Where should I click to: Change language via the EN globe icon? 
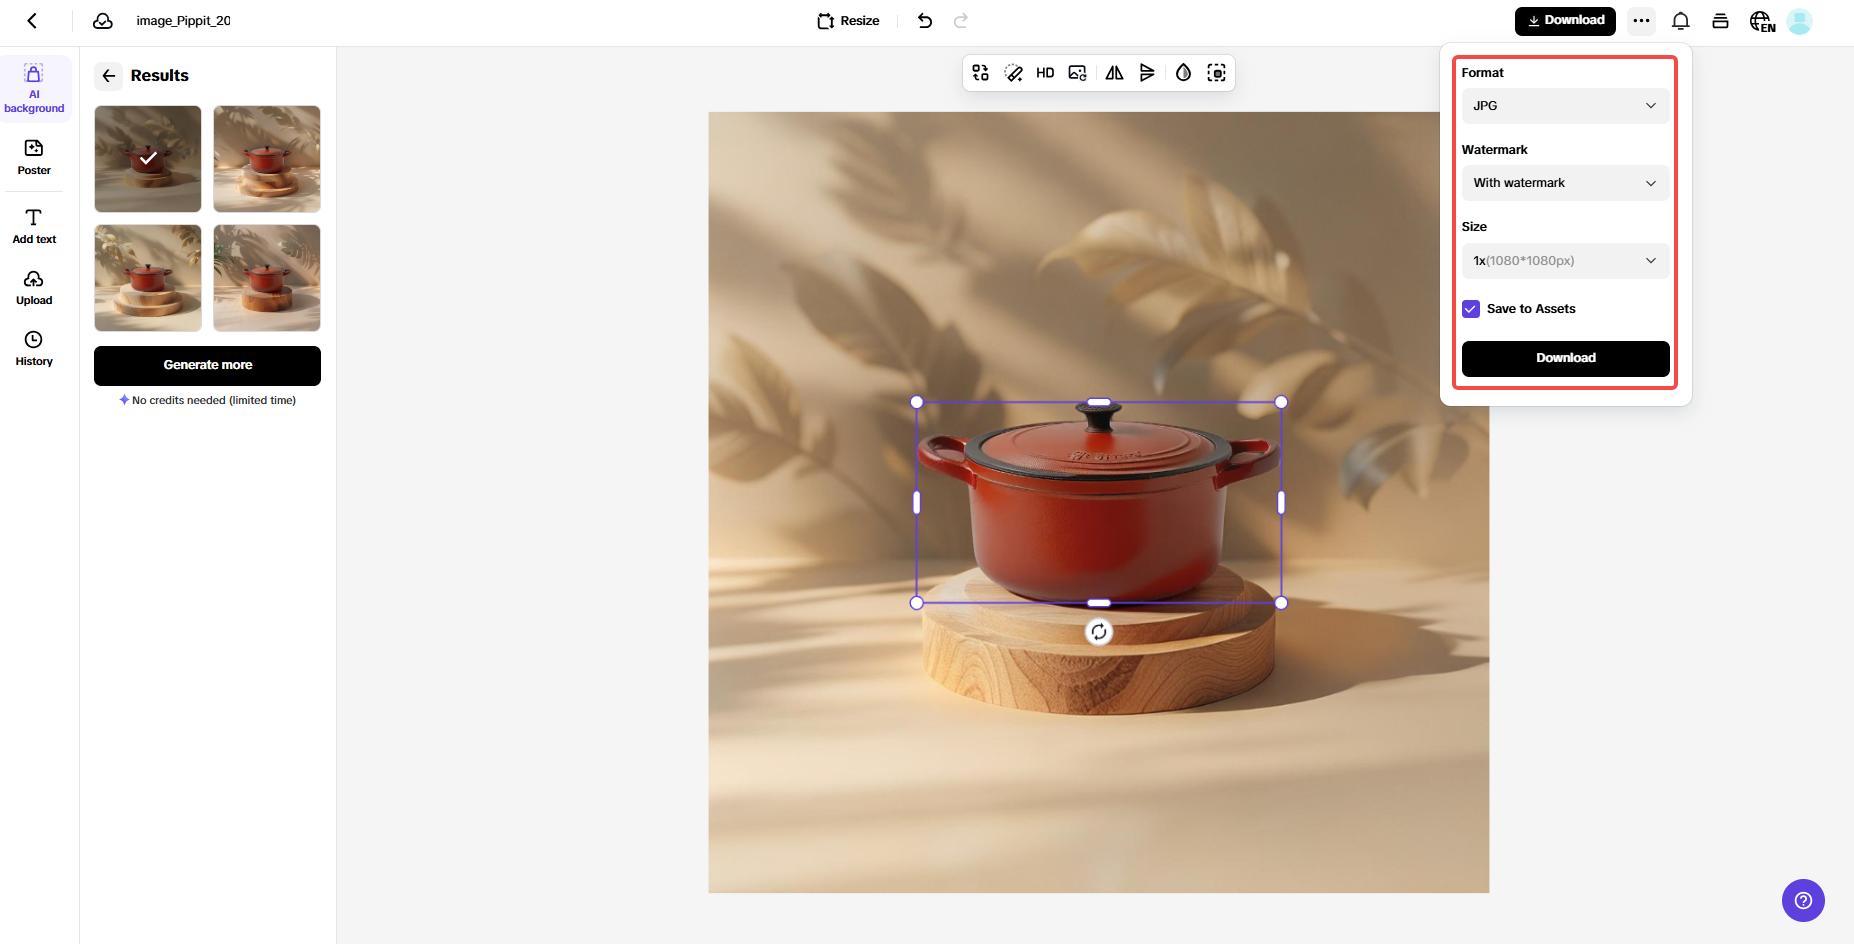click(1762, 21)
